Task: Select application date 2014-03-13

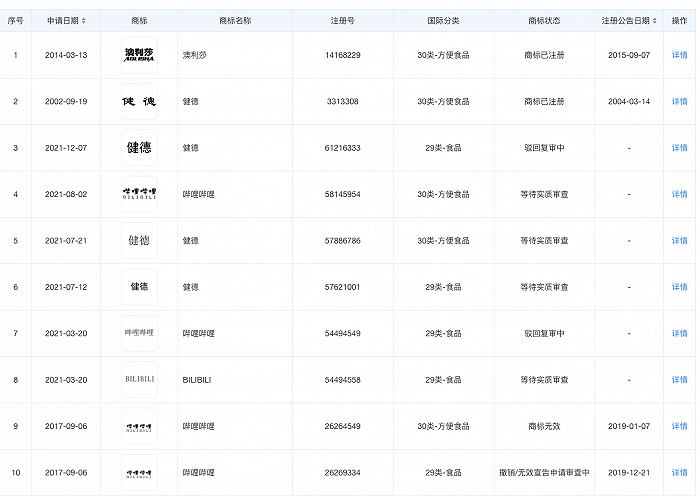Action: click(66, 55)
